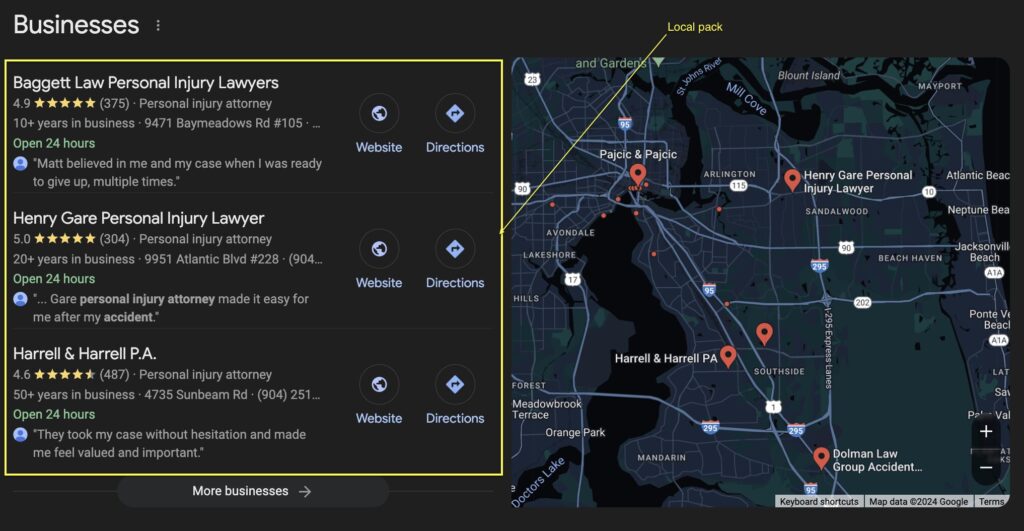Image resolution: width=1024 pixels, height=531 pixels.
Task: Click the Dolman Law Group map pin
Action: 821,458
